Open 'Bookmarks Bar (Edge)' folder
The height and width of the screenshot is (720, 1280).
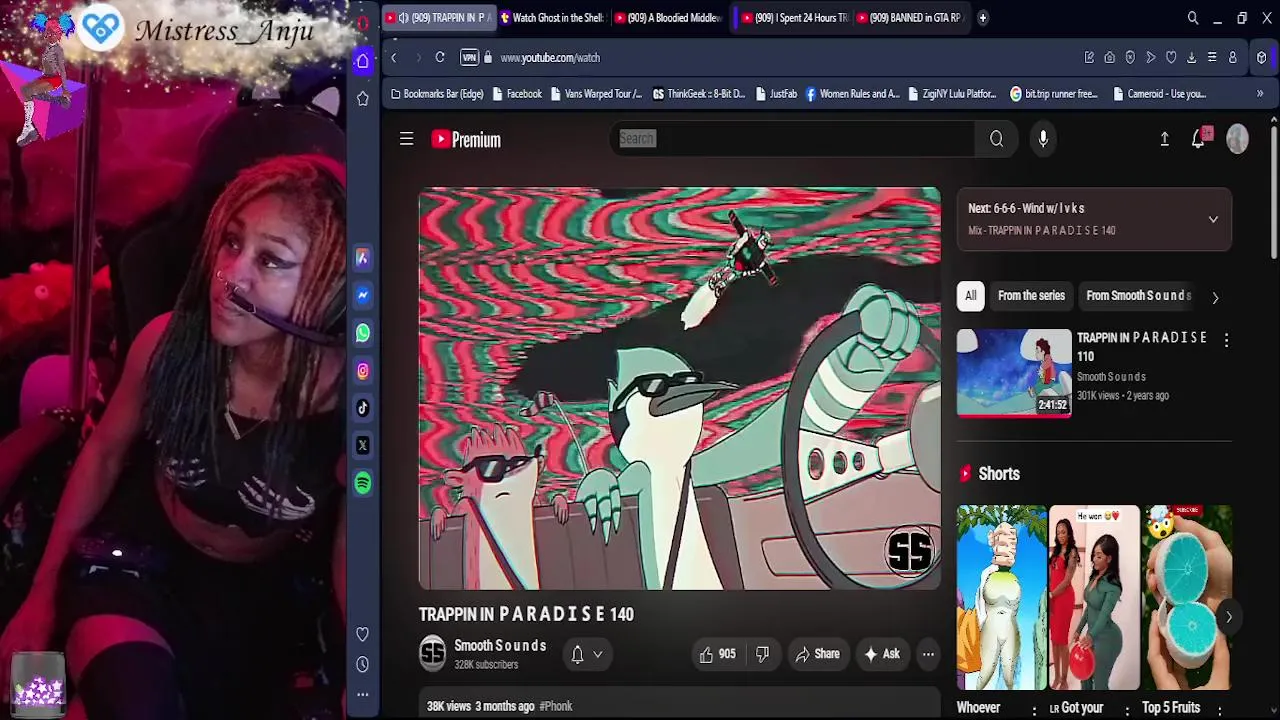[437, 94]
